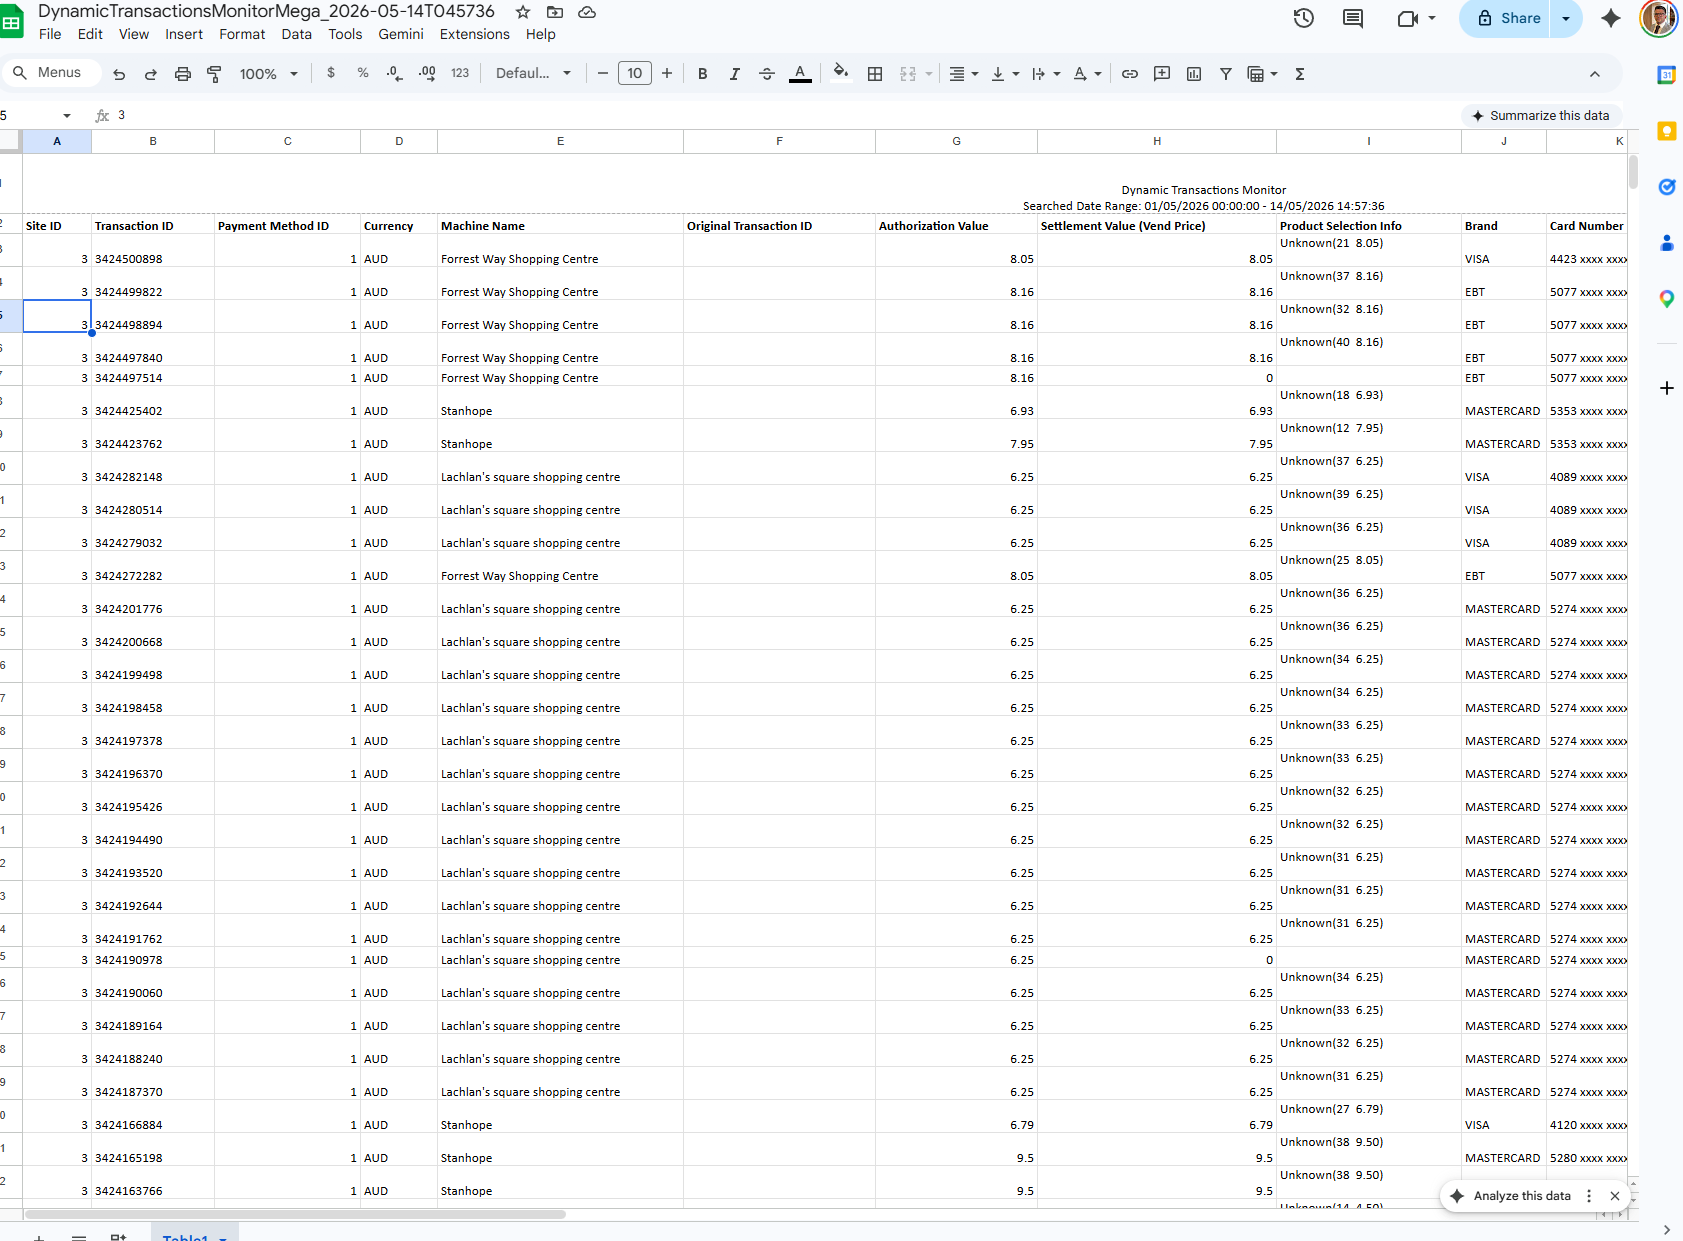Open the zoom 100% dropdown
This screenshot has width=1683, height=1241.
[269, 74]
